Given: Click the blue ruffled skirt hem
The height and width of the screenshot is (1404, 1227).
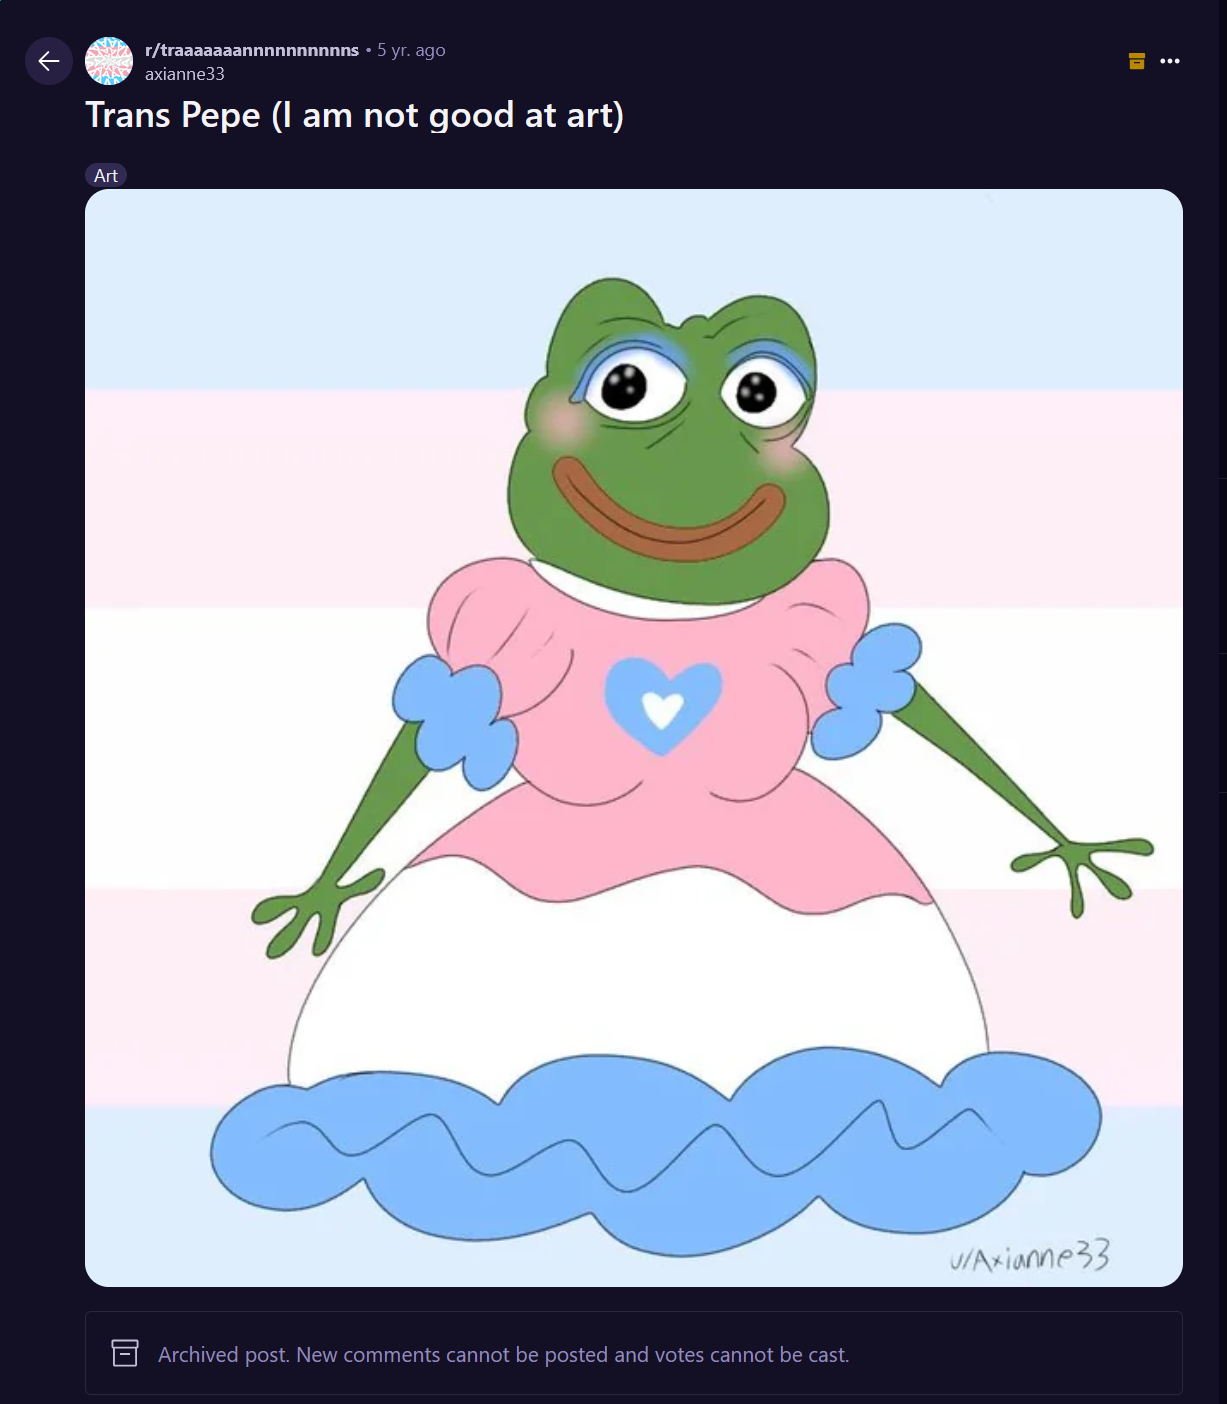Looking at the screenshot, I should click(x=656, y=1150).
